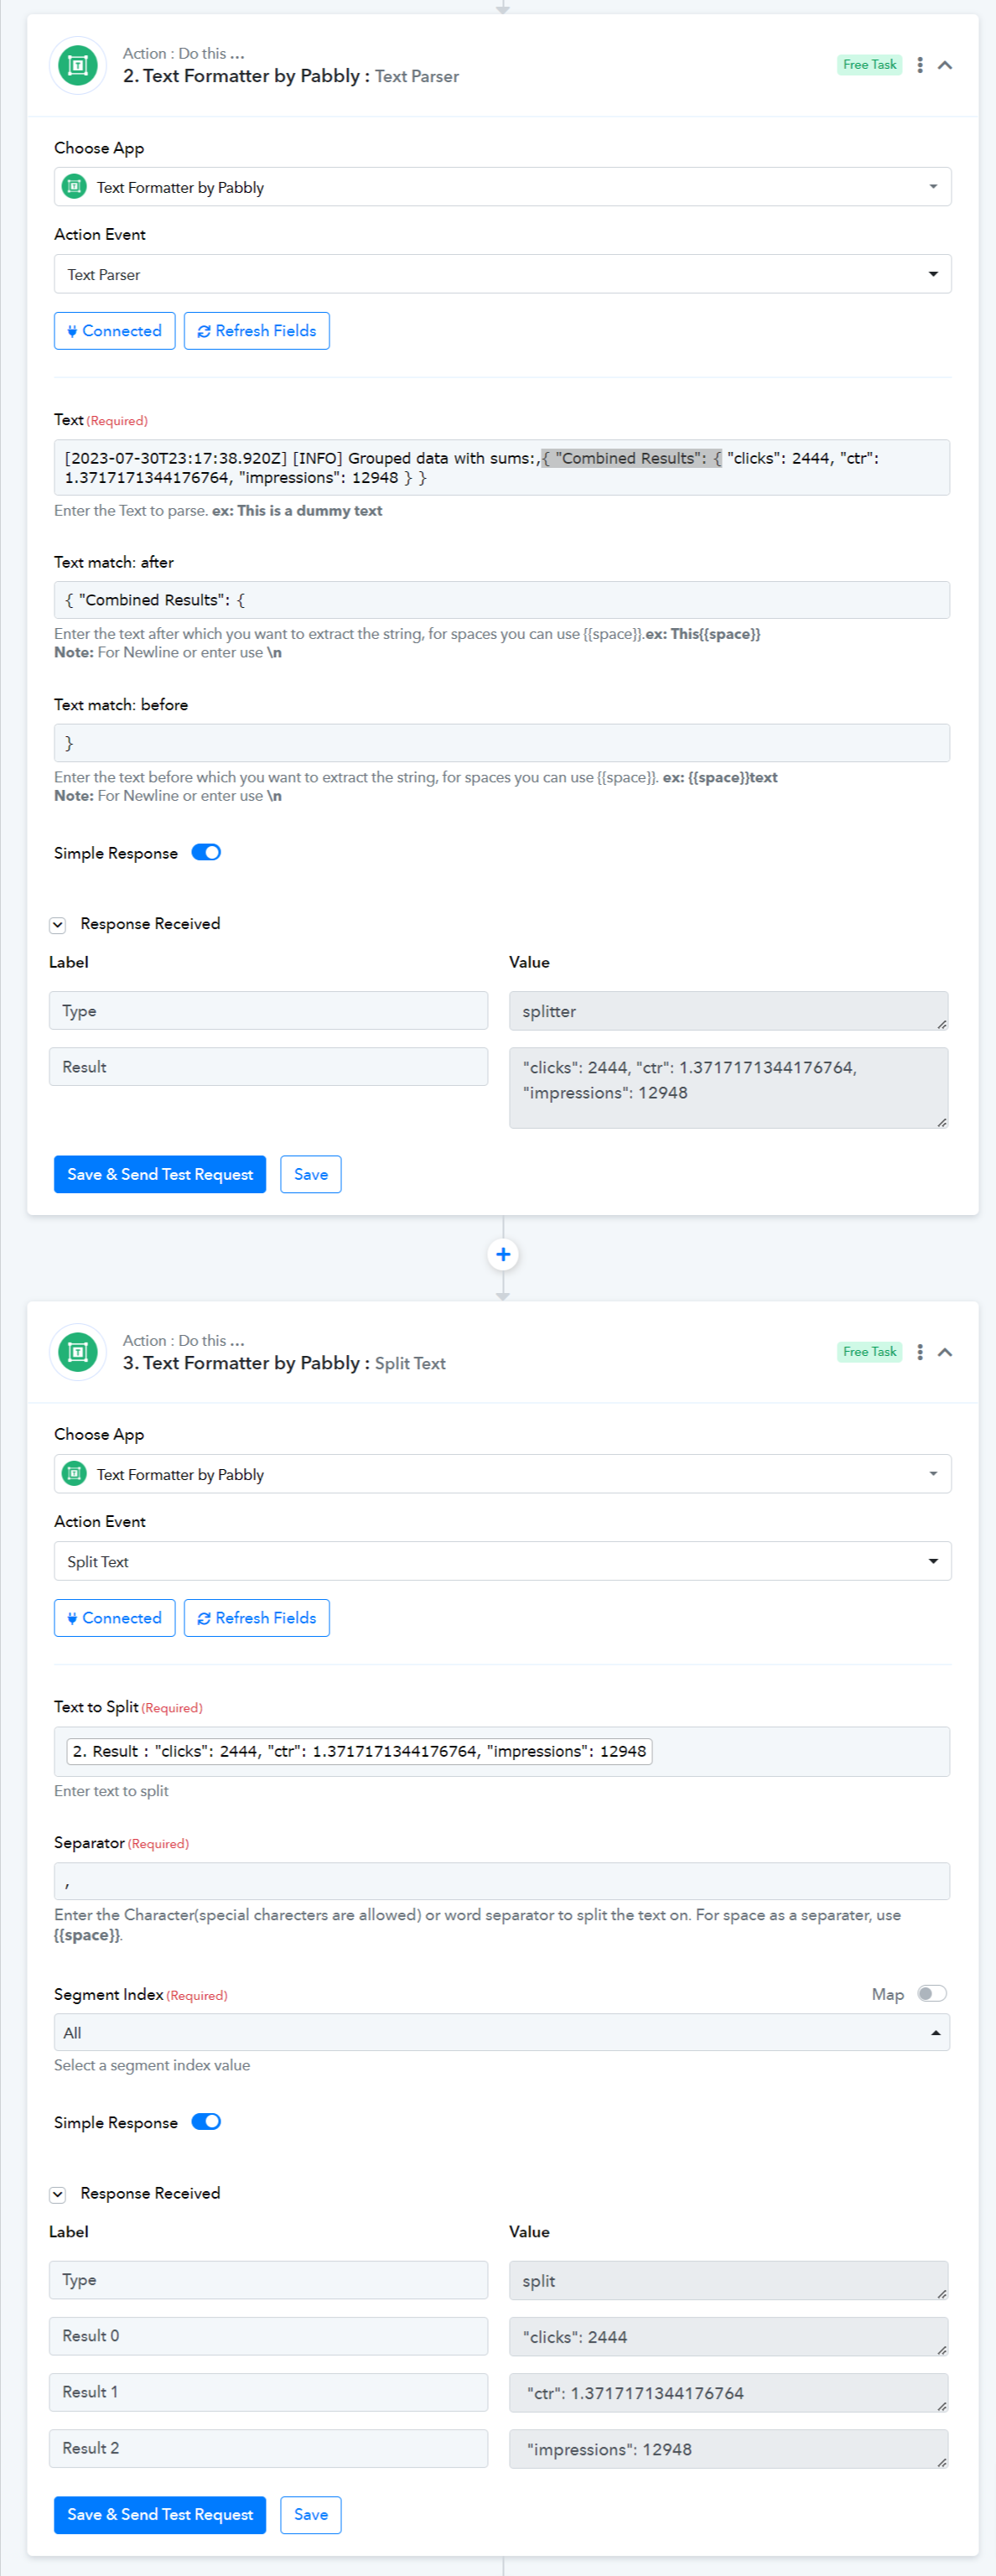The image size is (996, 2576).
Task: Click the Text to parse input field
Action: coord(502,468)
